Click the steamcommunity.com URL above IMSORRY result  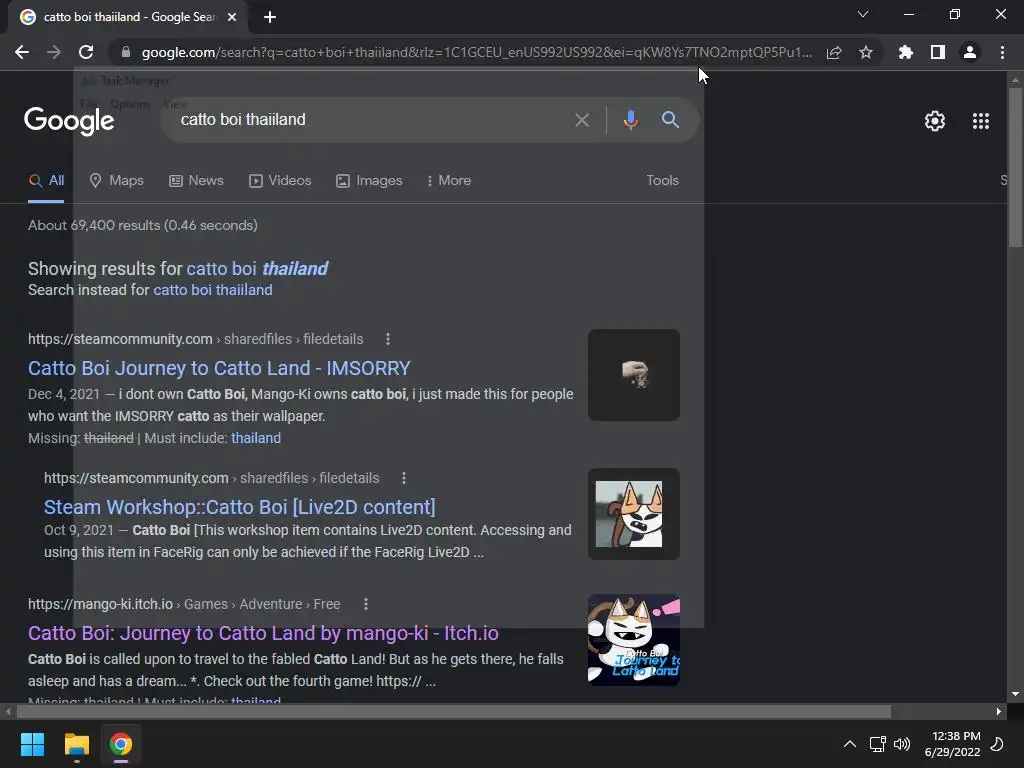tap(120, 339)
